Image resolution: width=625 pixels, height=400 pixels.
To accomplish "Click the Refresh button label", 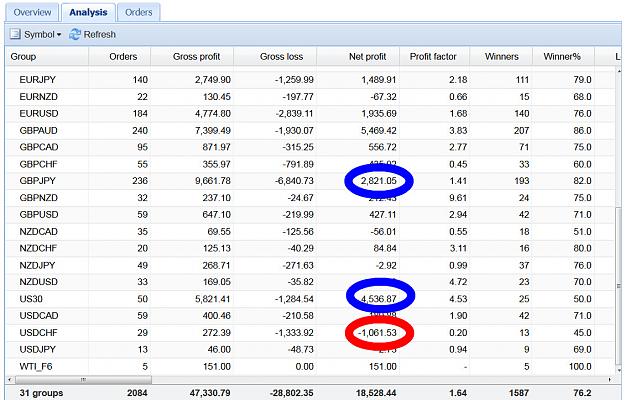I will pos(100,35).
